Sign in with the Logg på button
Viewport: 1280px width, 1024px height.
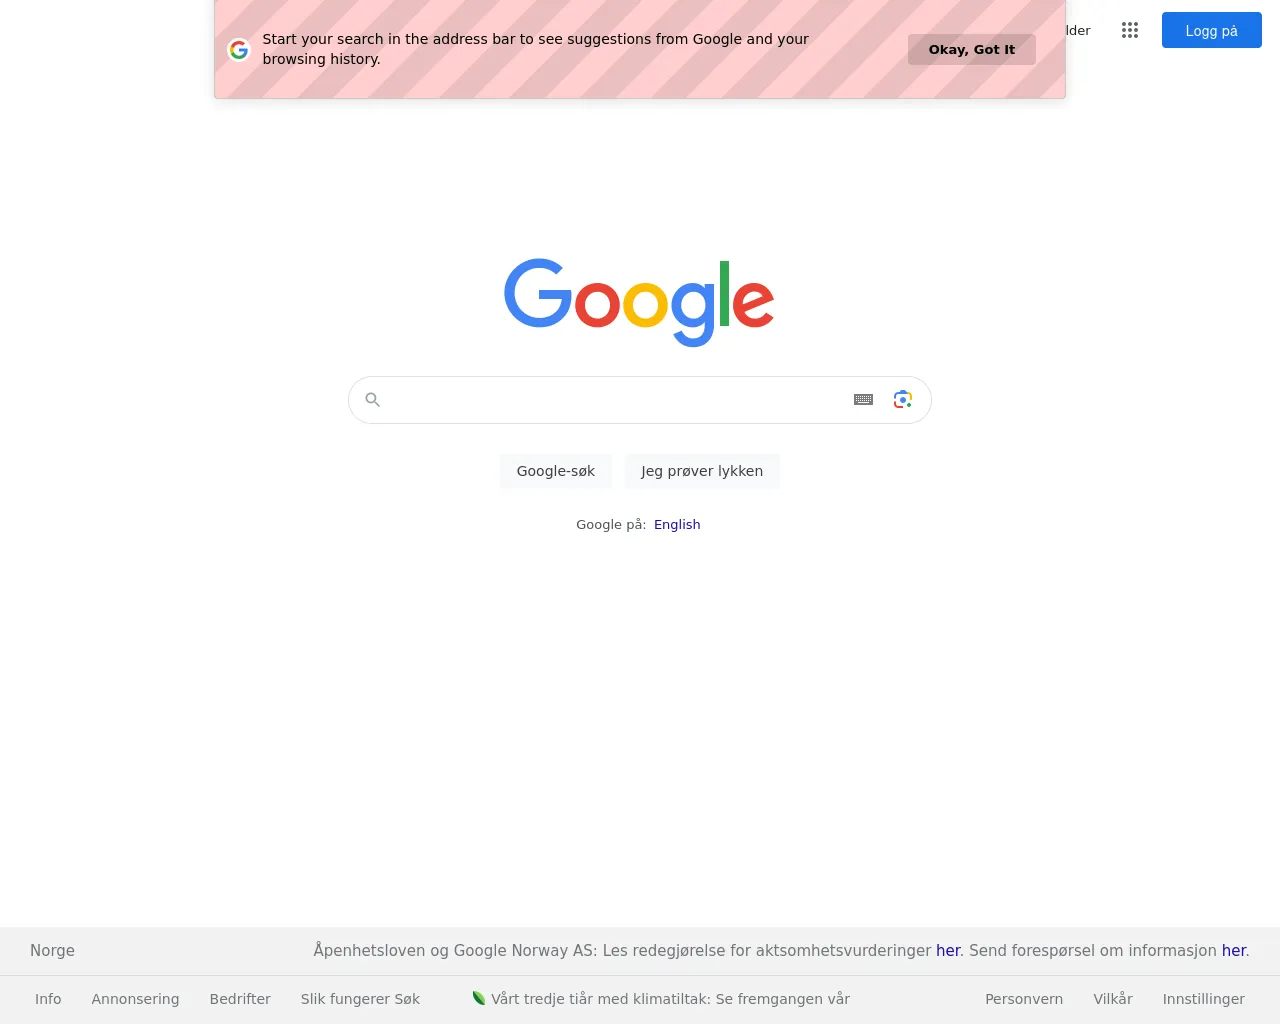(x=1212, y=31)
